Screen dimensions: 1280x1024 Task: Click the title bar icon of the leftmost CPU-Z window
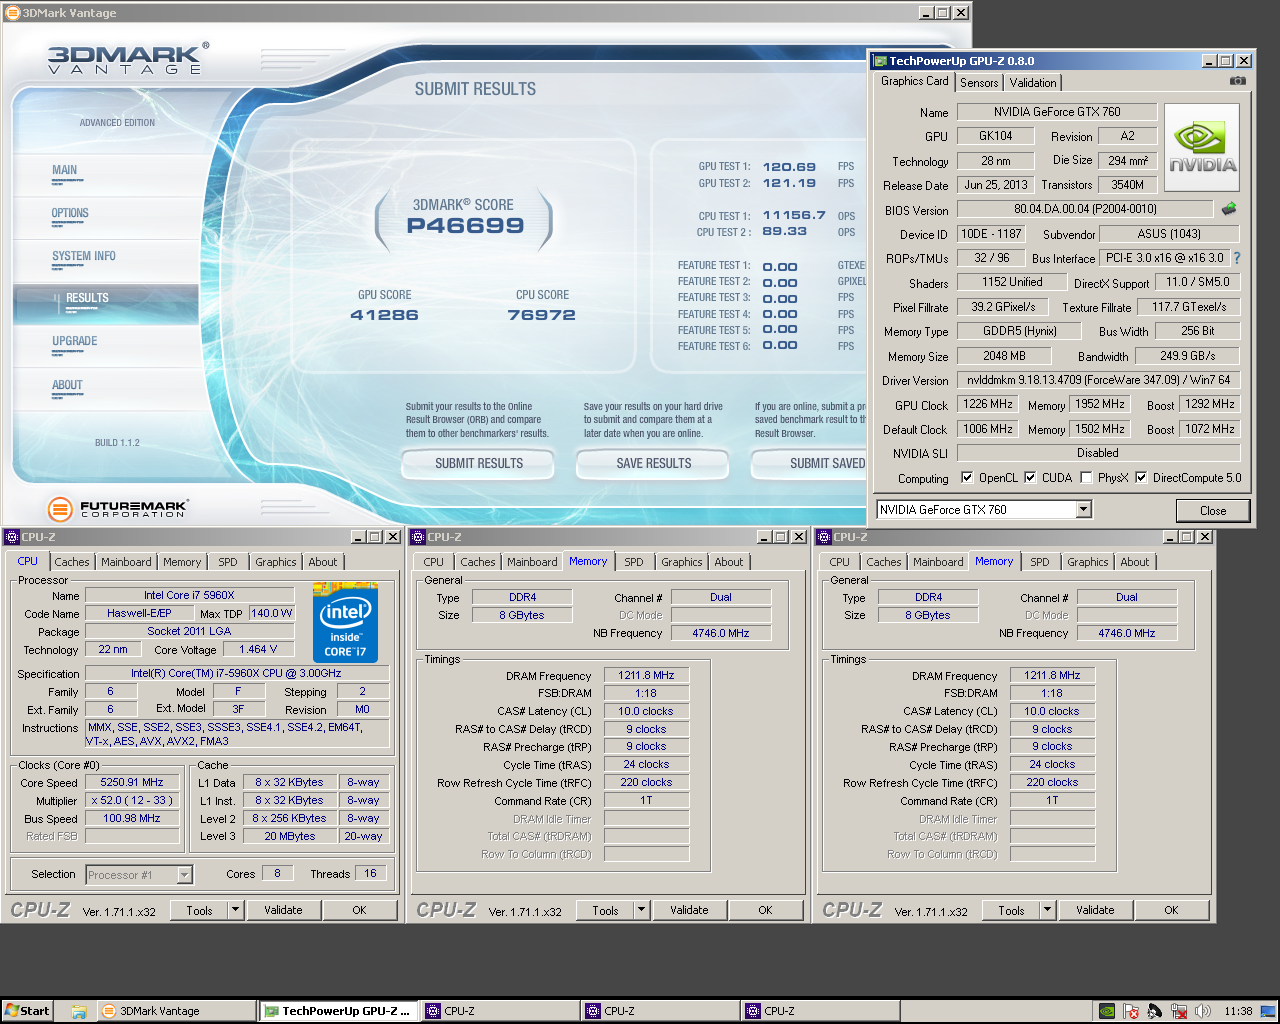12,537
